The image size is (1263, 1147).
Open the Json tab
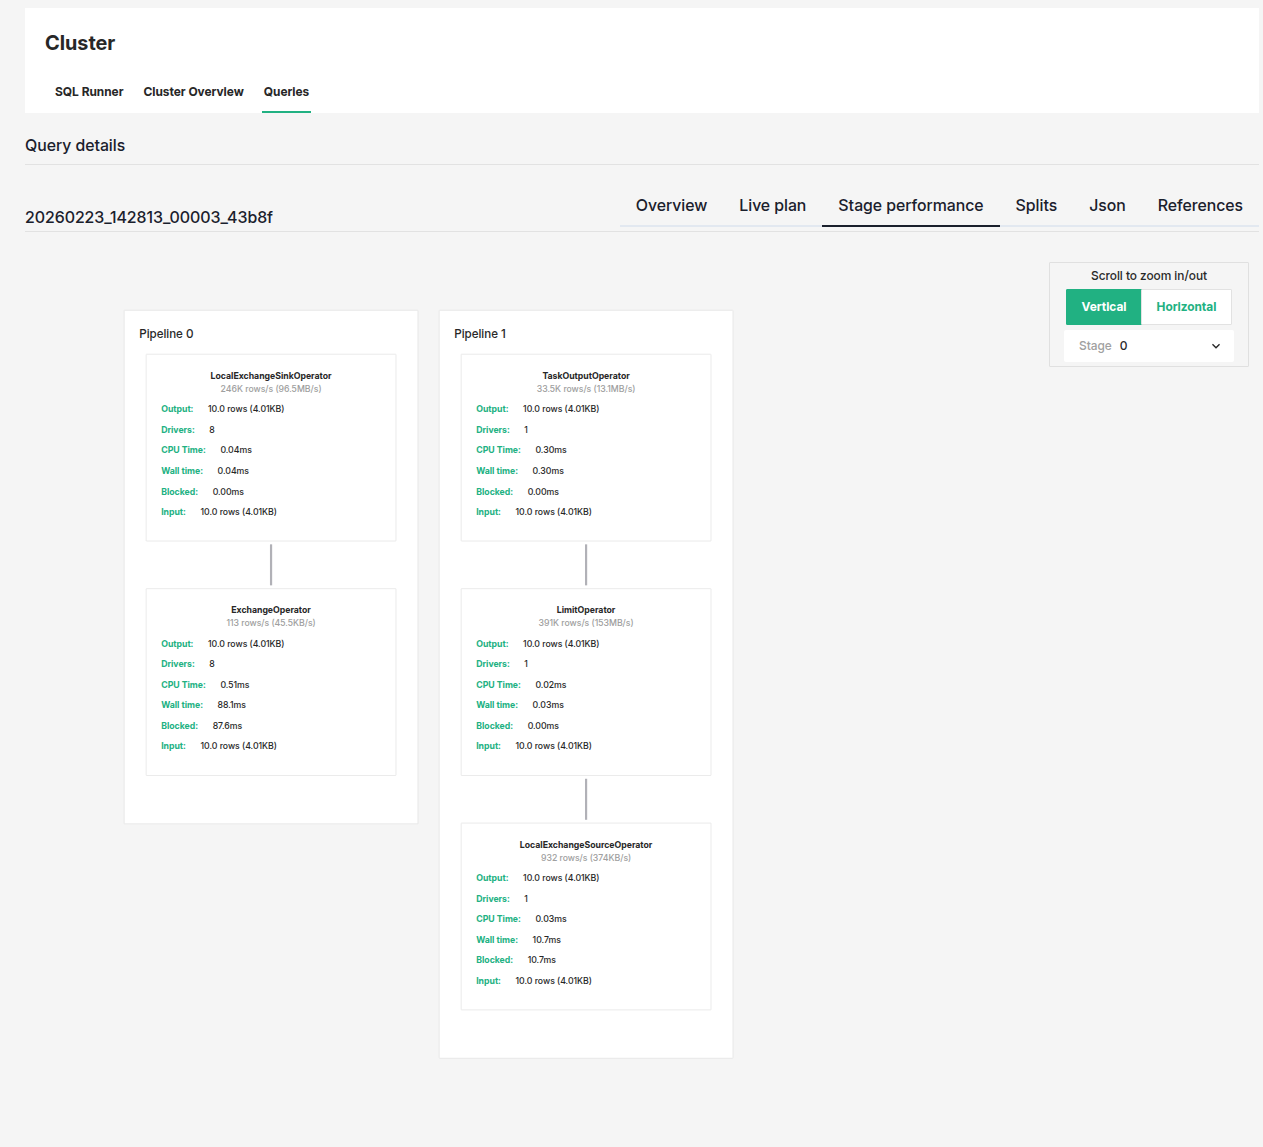(x=1106, y=205)
